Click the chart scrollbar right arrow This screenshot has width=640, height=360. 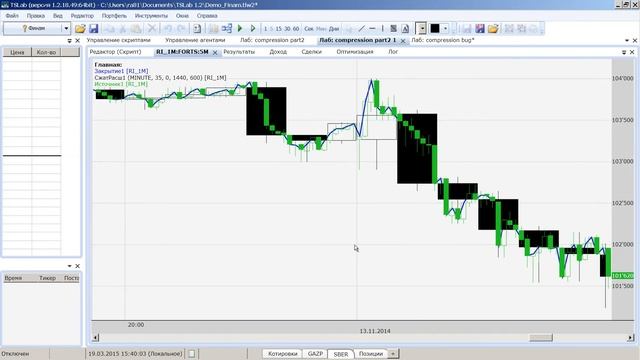pyautogui.click(x=630, y=338)
